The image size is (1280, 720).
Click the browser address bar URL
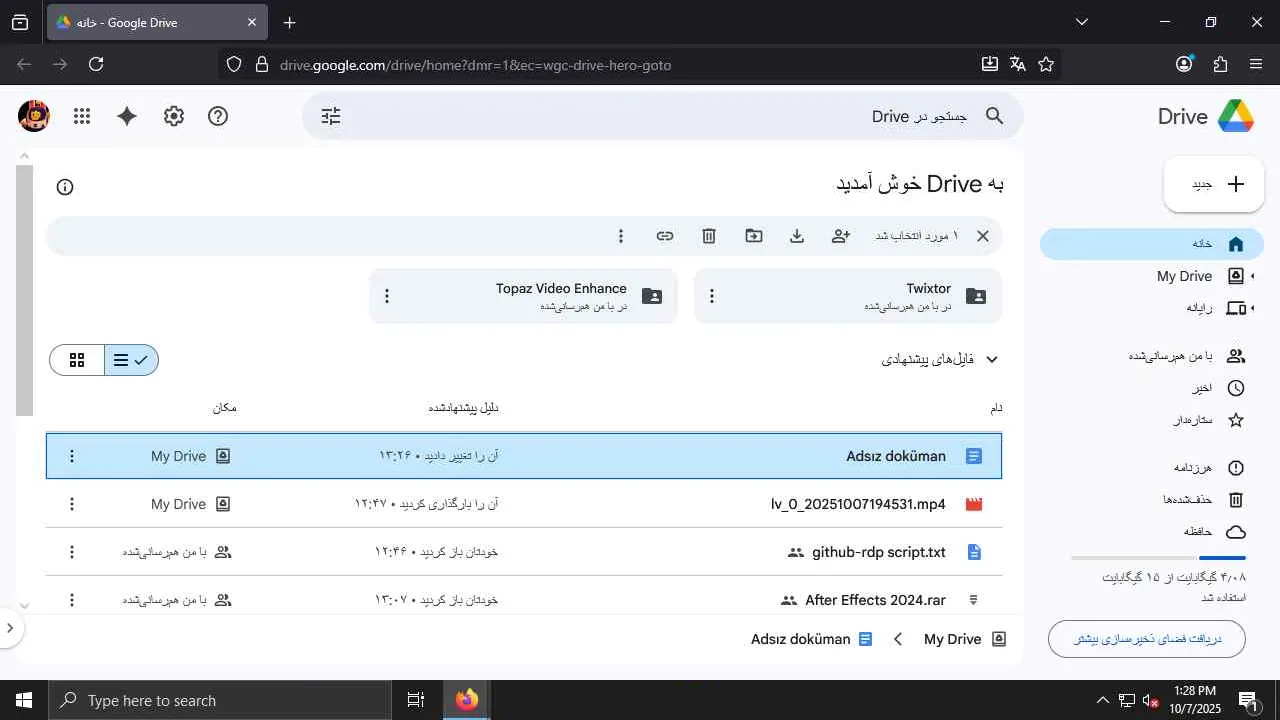pos(476,65)
